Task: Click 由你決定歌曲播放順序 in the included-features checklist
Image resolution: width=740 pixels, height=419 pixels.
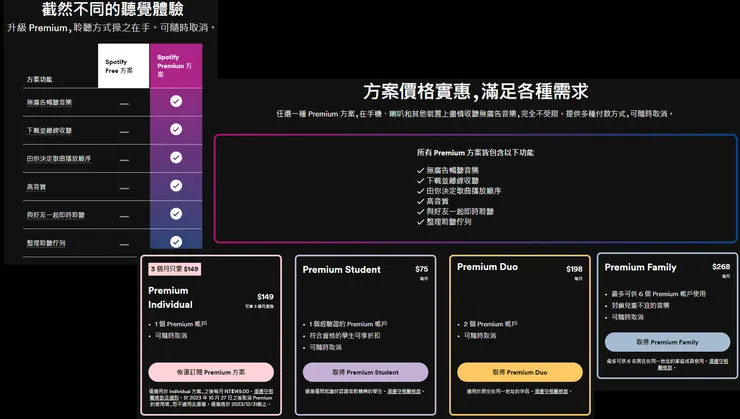Action: click(463, 191)
